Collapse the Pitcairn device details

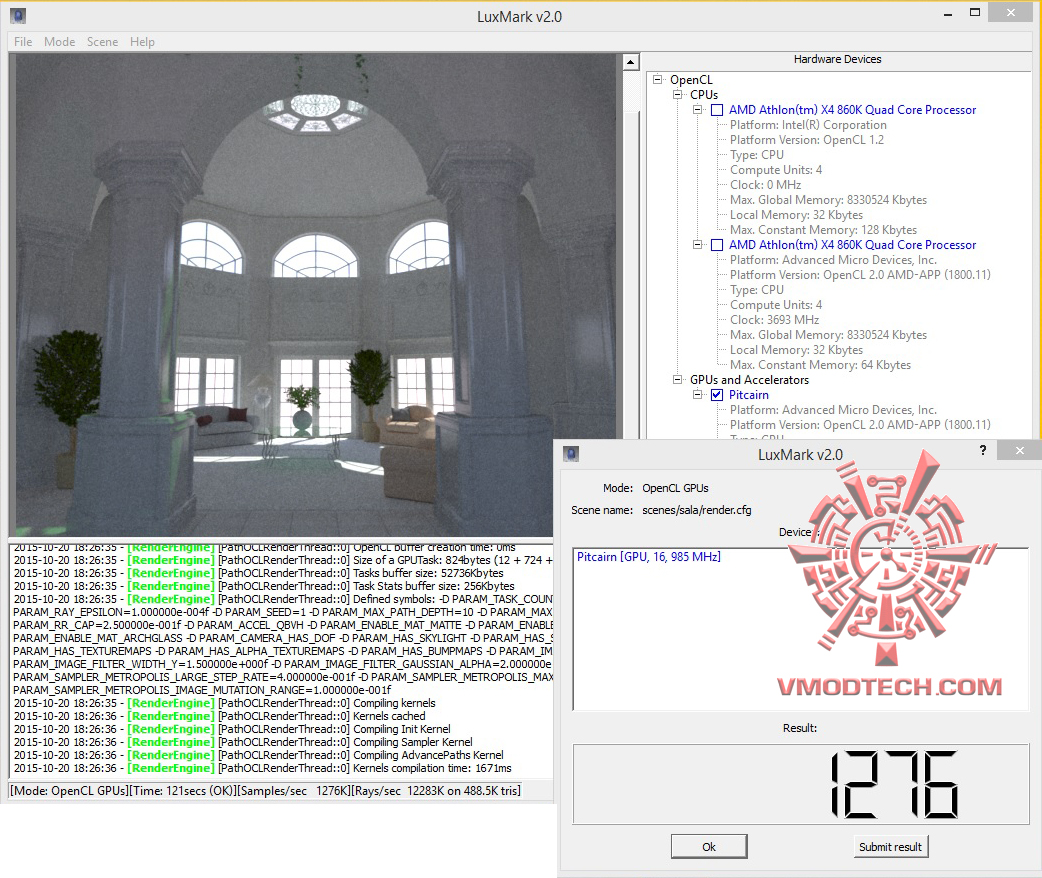click(697, 394)
